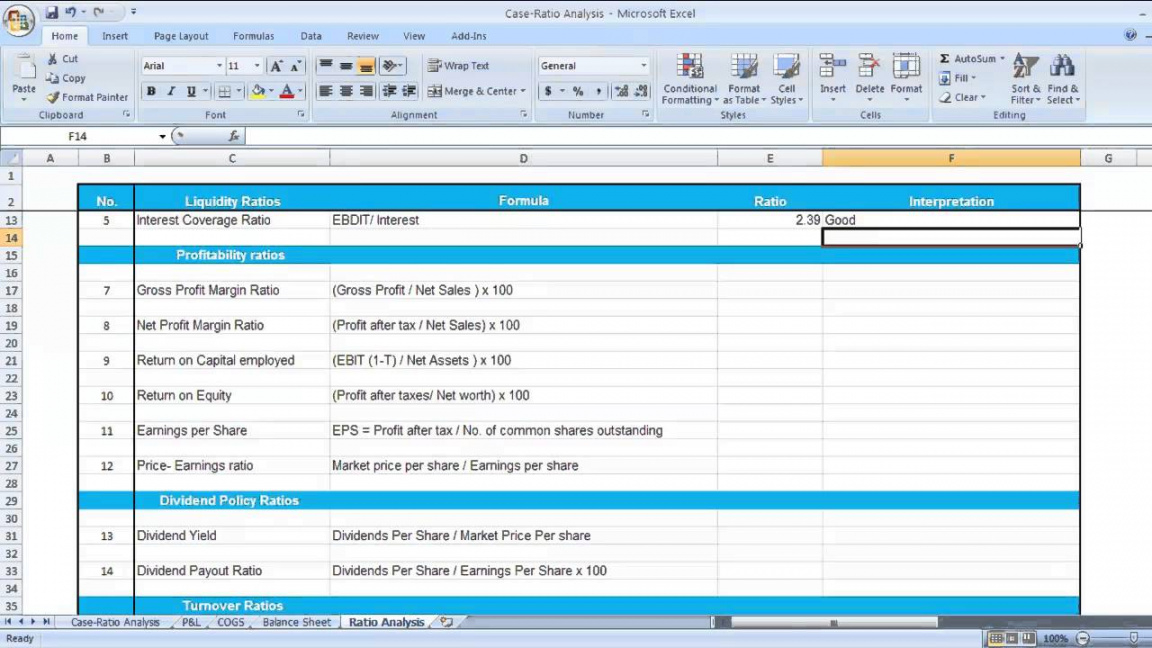This screenshot has height=648, width=1152.
Task: Expand the General number format dropdown
Action: pos(643,66)
